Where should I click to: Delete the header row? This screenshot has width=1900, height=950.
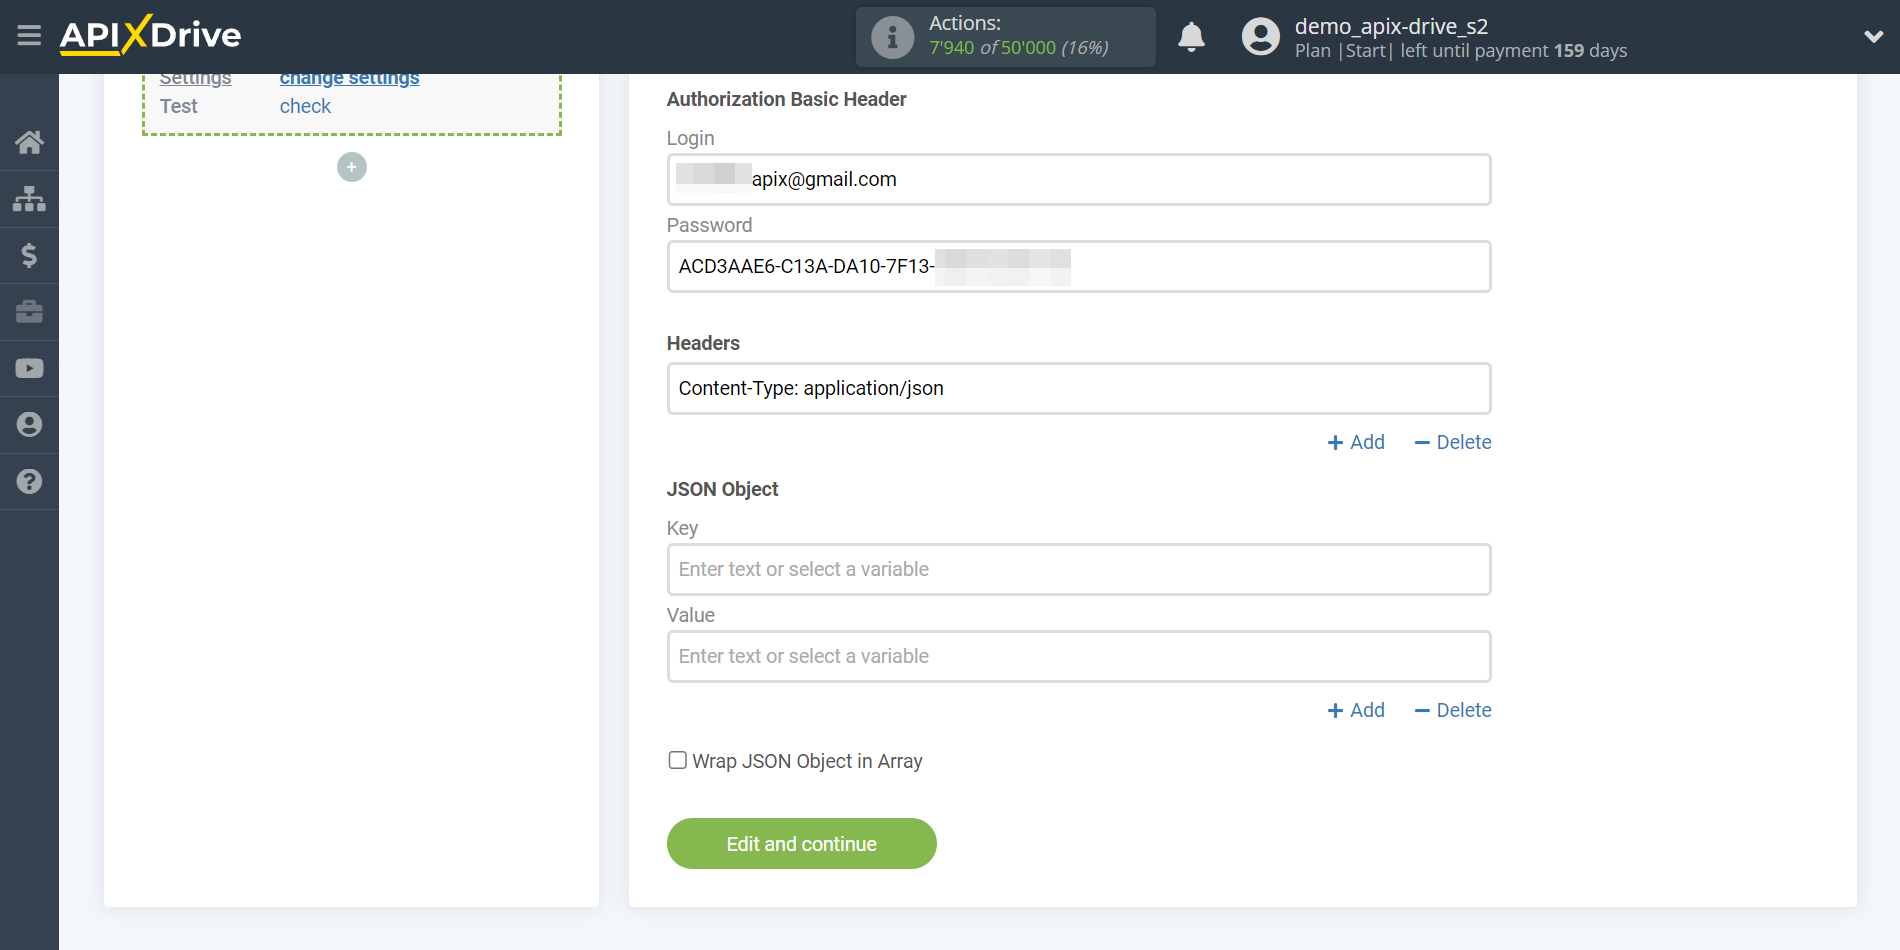tap(1452, 442)
